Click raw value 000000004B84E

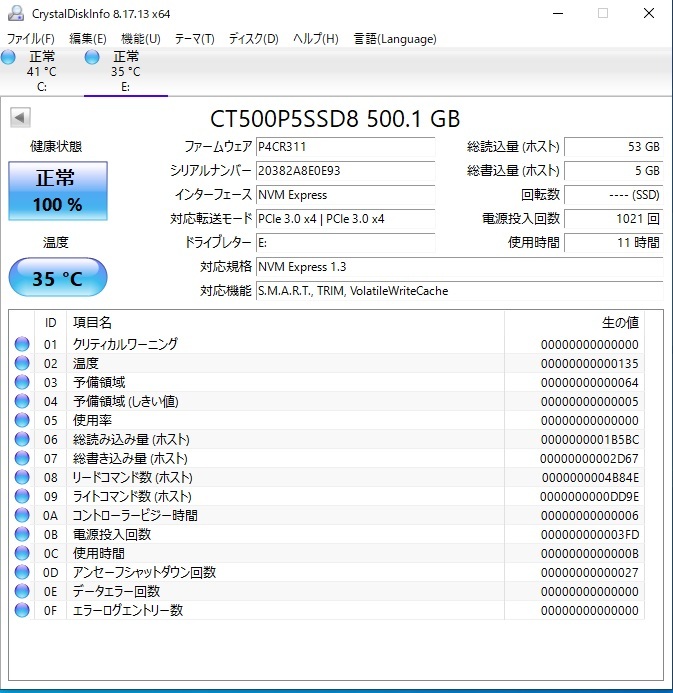[590, 477]
